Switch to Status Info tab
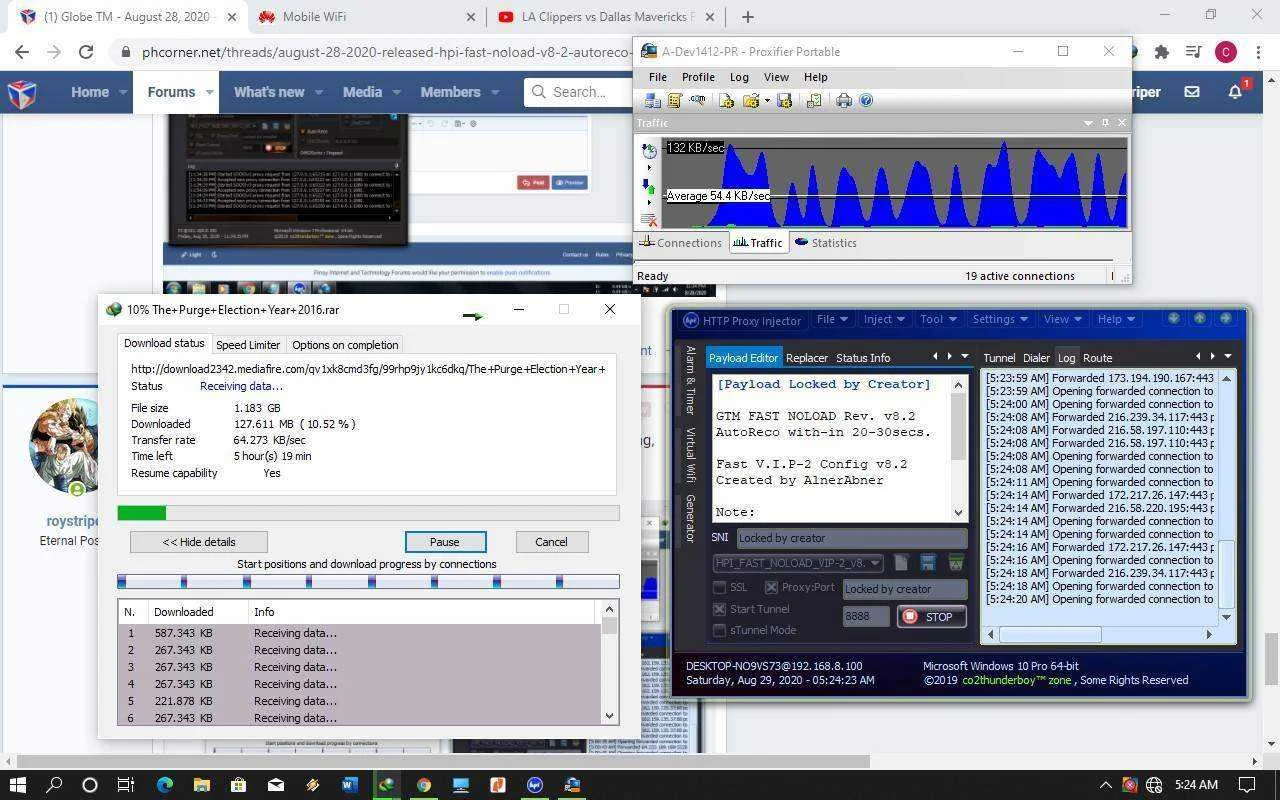Image resolution: width=1280 pixels, height=800 pixels. [x=863, y=358]
